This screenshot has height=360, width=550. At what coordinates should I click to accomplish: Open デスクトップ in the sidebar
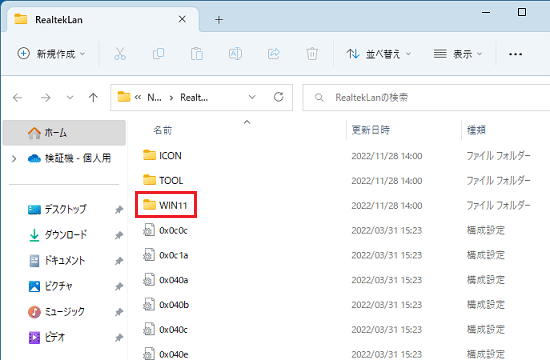[57, 209]
